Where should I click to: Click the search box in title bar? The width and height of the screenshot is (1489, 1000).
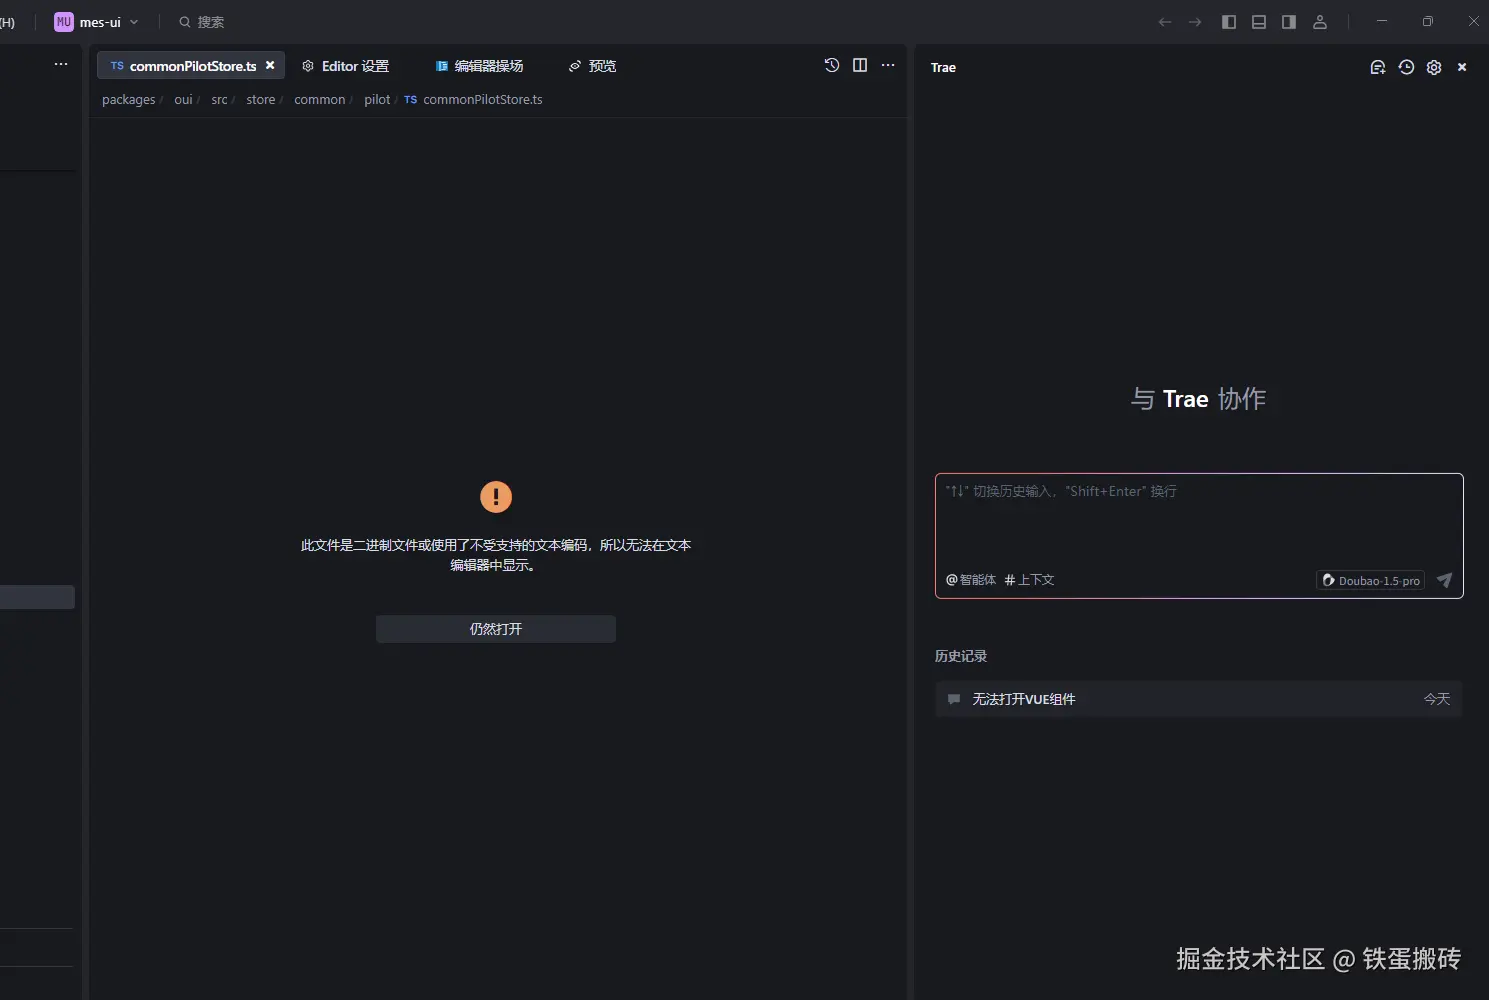coord(201,22)
